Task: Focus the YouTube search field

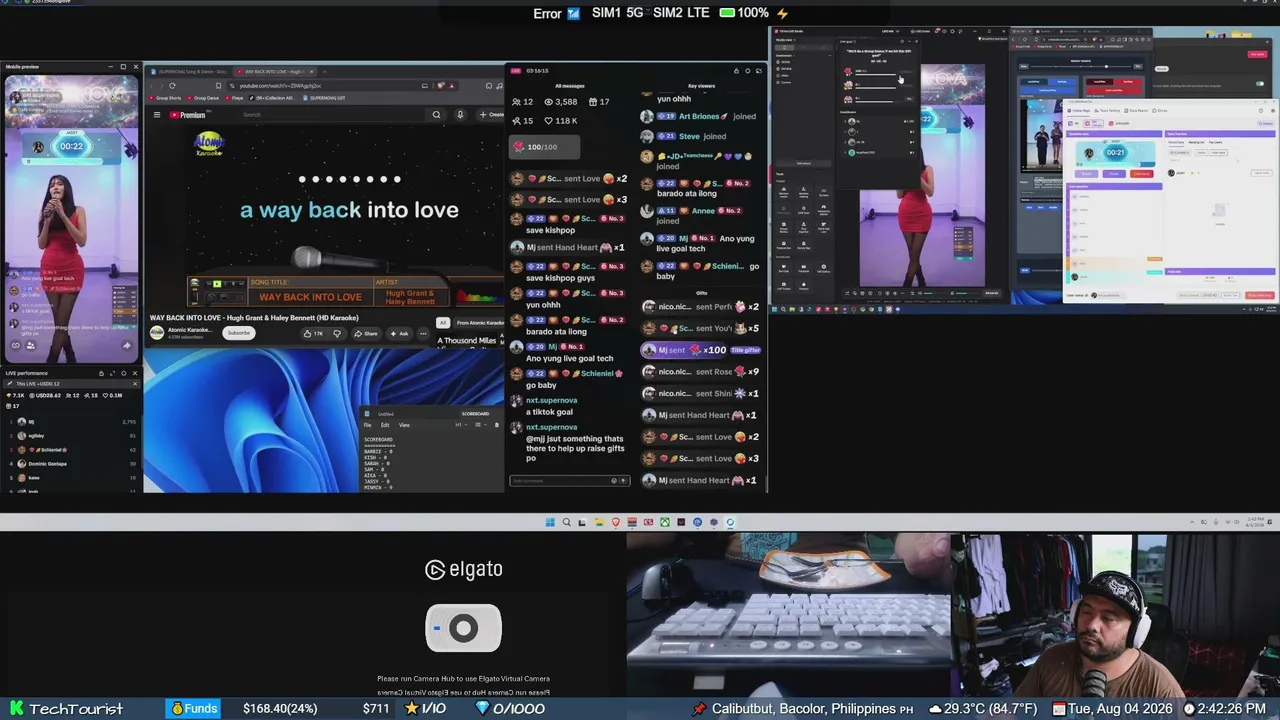Action: [334, 115]
